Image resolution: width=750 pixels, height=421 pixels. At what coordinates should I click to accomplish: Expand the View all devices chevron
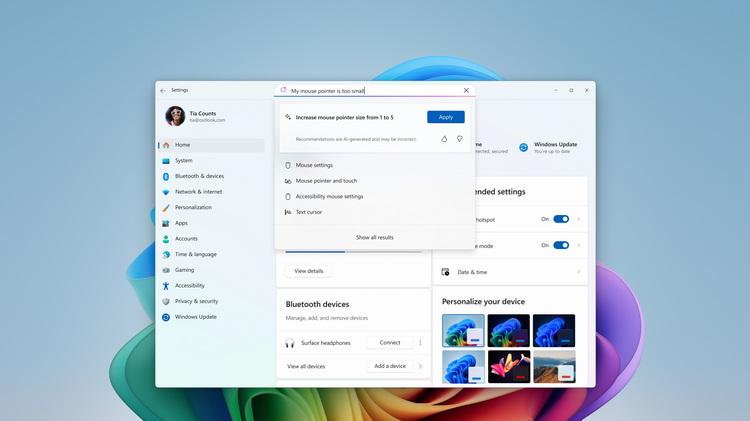(420, 366)
